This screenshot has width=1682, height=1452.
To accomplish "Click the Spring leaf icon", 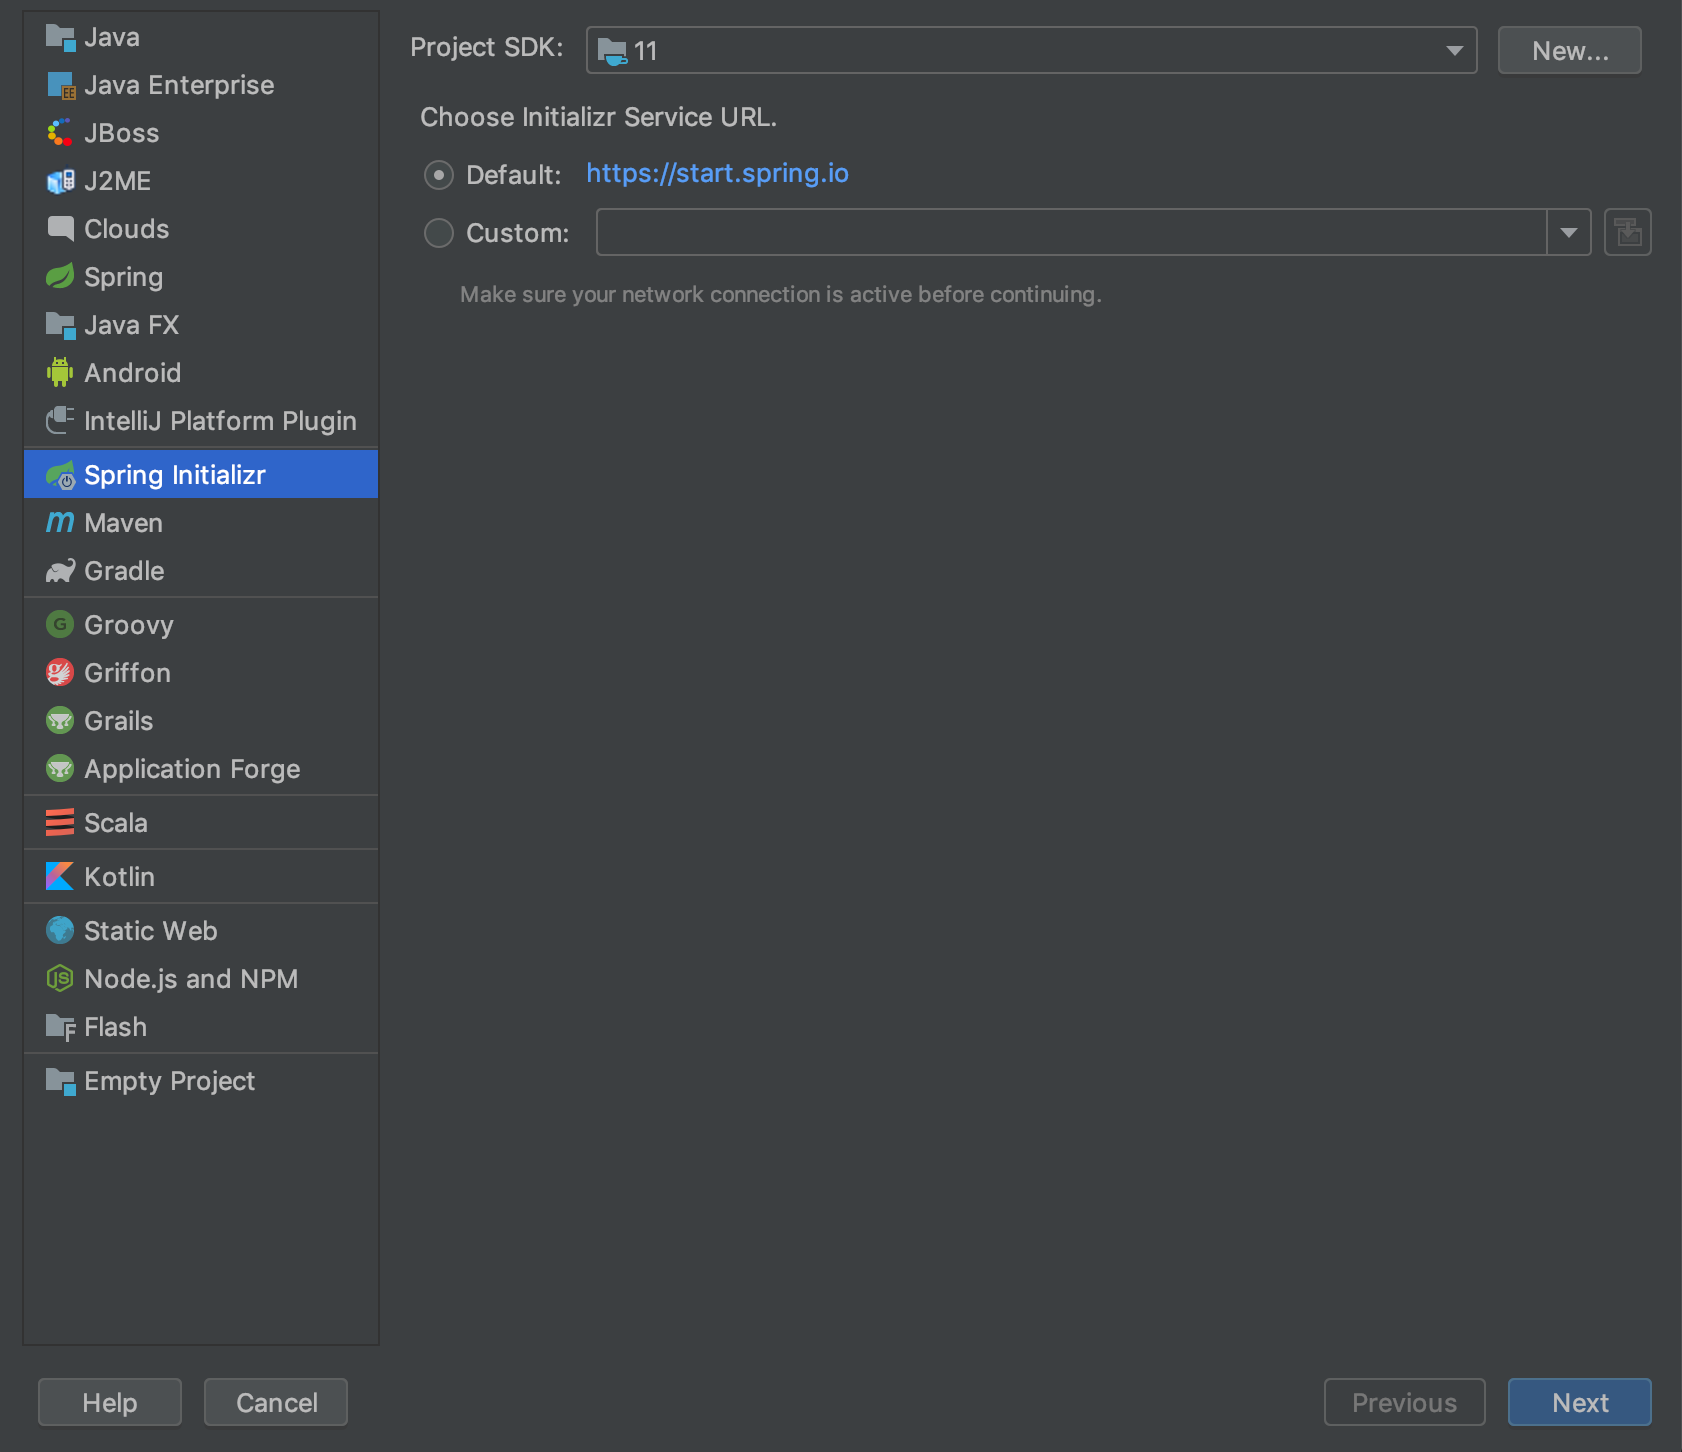I will (60, 277).
